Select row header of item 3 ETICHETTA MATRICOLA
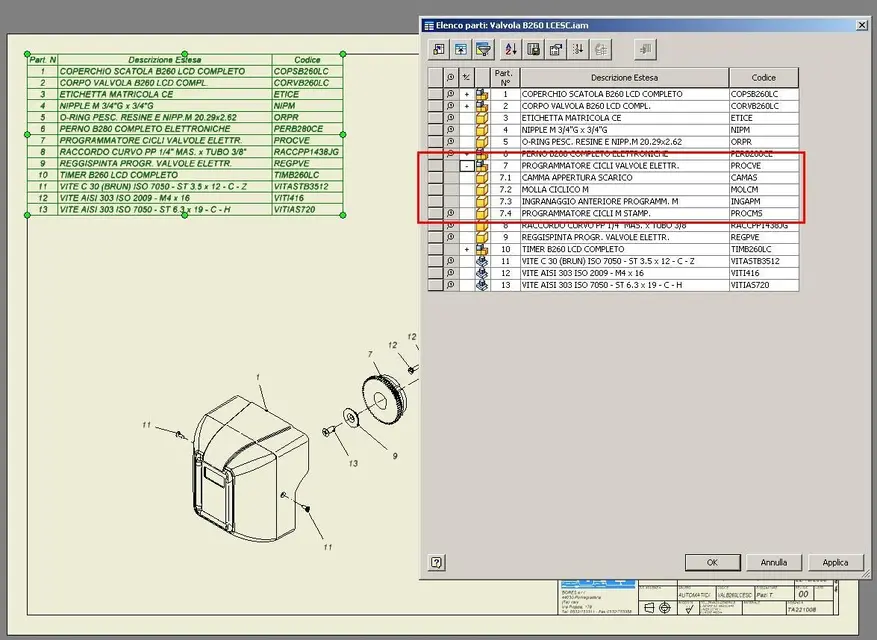This screenshot has height=640, width=877. click(x=436, y=118)
